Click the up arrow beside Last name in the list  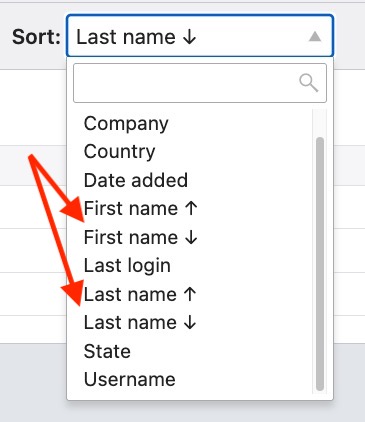(190, 294)
